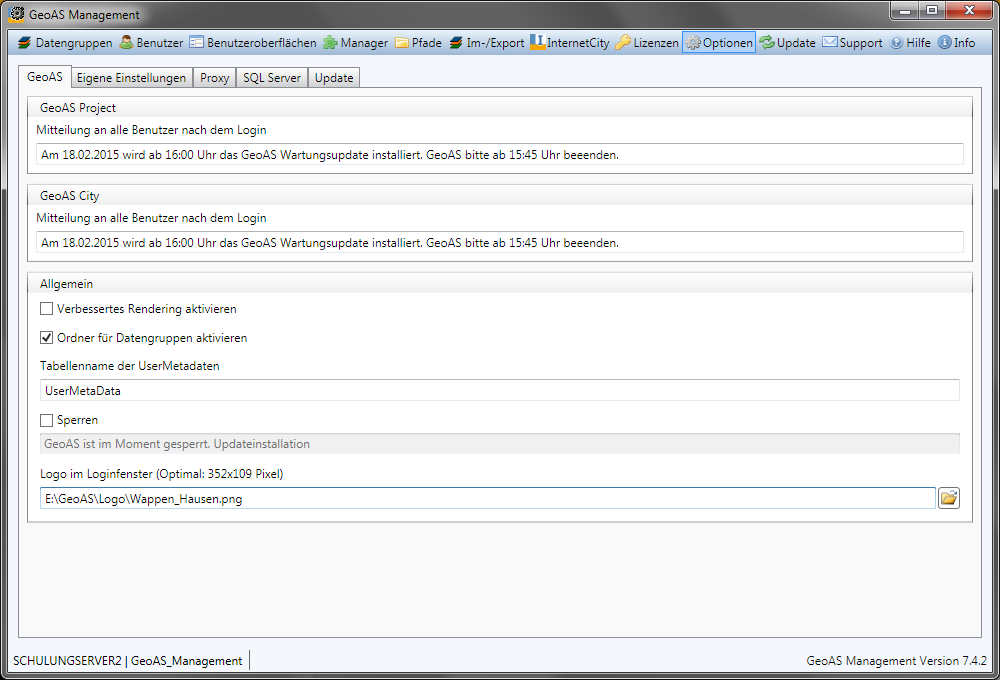Screen dimensions: 1000x680
Task: Click the Benutzer toolbar label
Action: point(159,43)
